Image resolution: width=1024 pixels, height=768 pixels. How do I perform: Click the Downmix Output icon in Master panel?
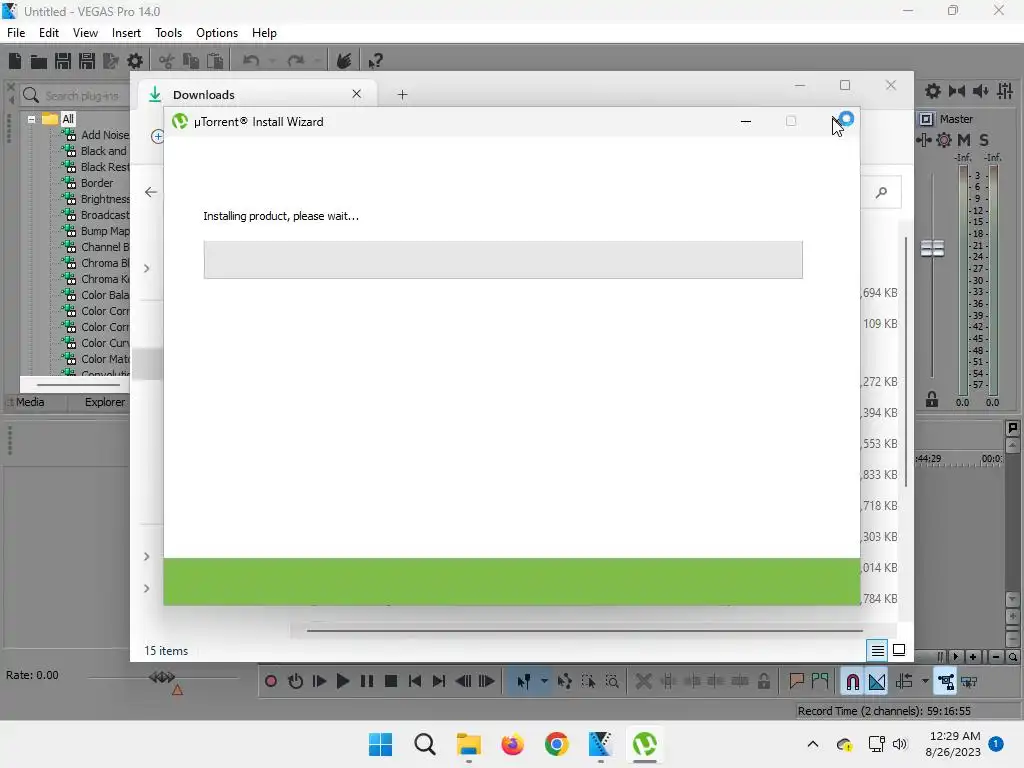click(x=957, y=91)
